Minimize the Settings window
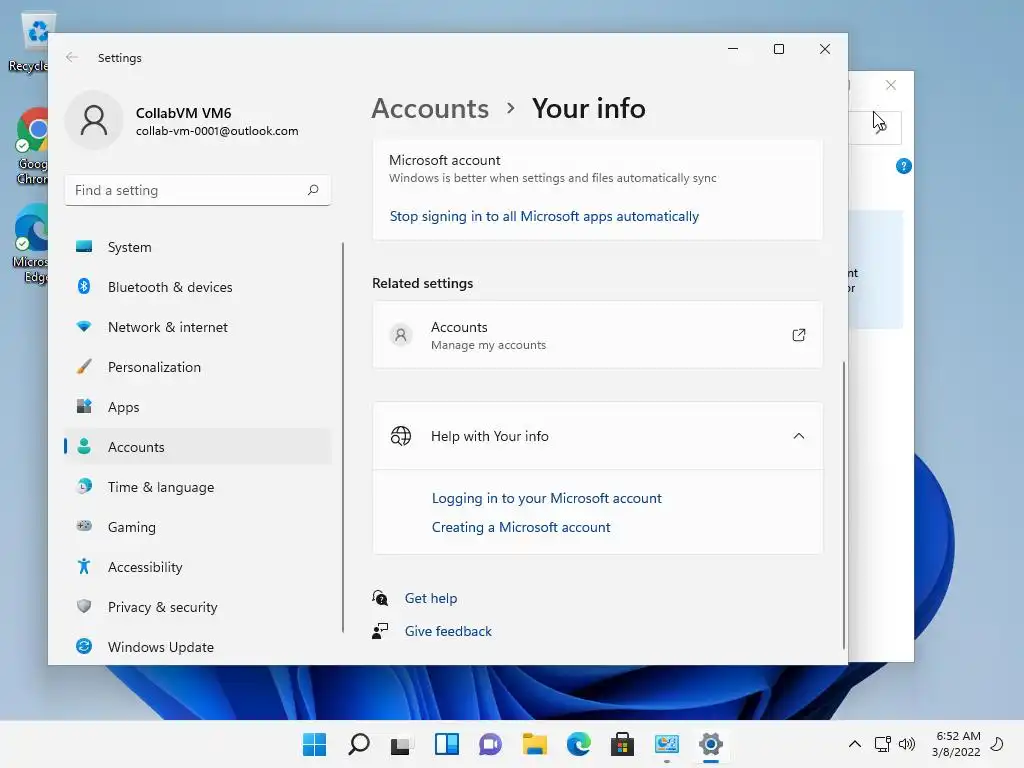This screenshot has width=1024, height=768. pyautogui.click(x=733, y=49)
